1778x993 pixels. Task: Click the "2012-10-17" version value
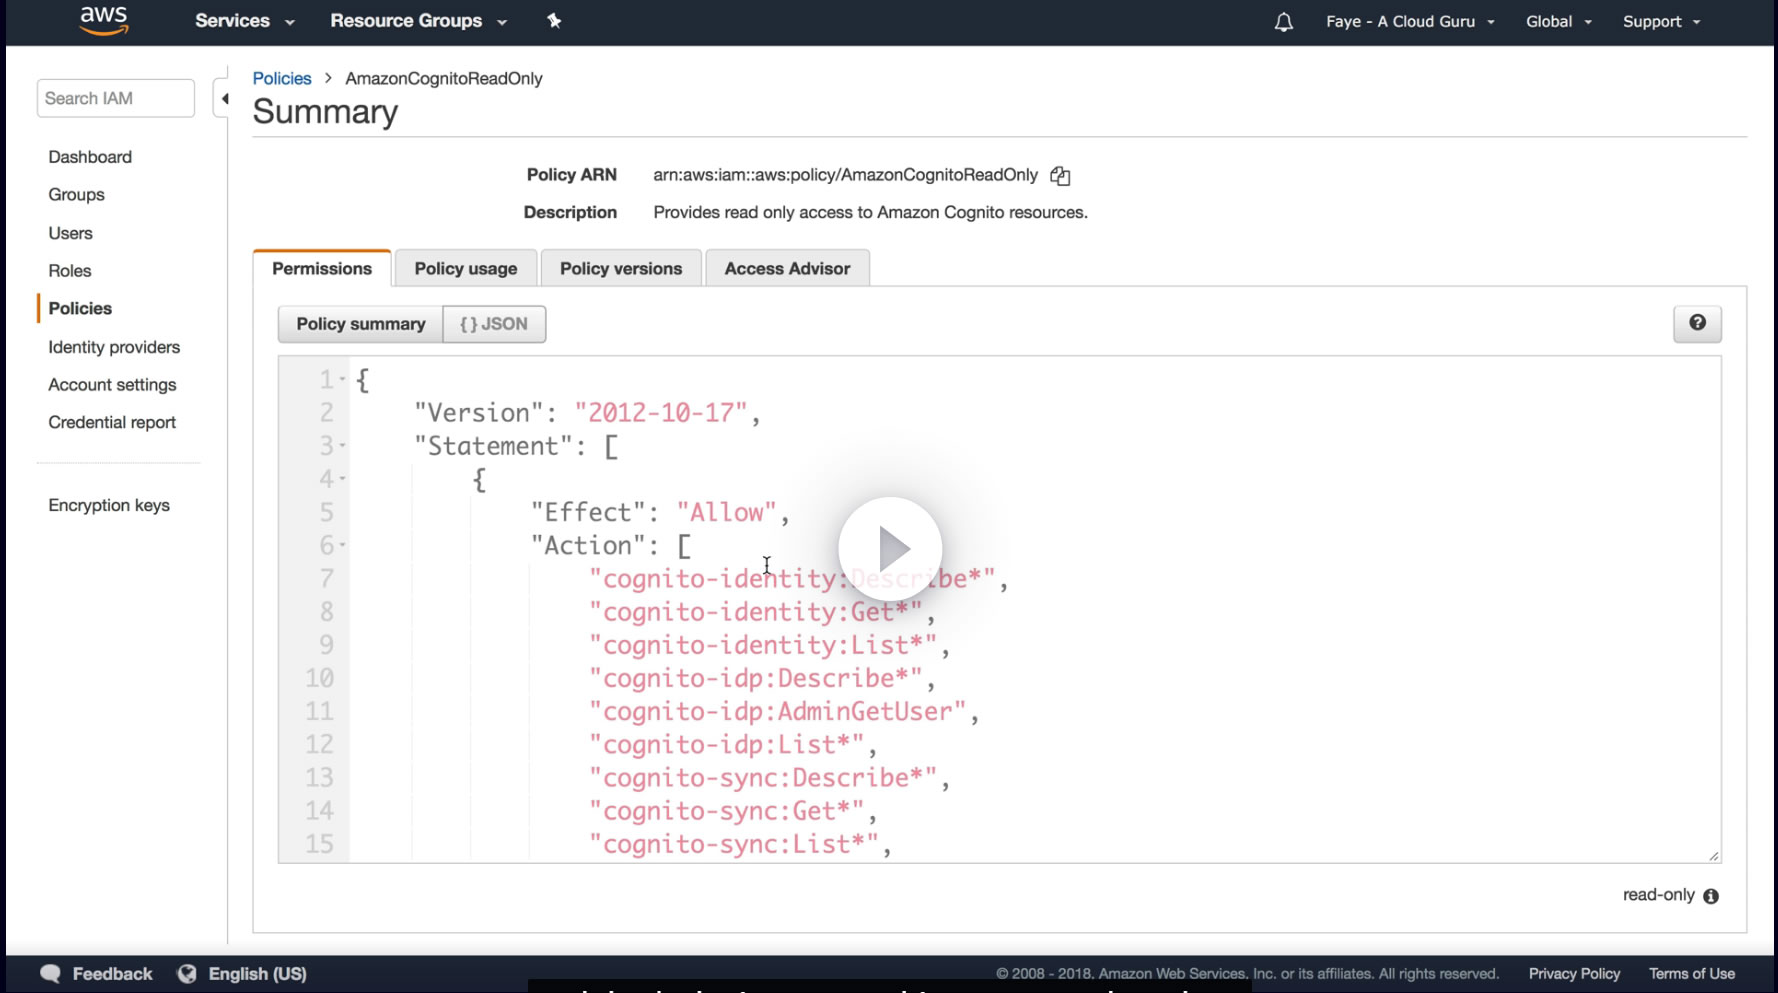tap(661, 413)
